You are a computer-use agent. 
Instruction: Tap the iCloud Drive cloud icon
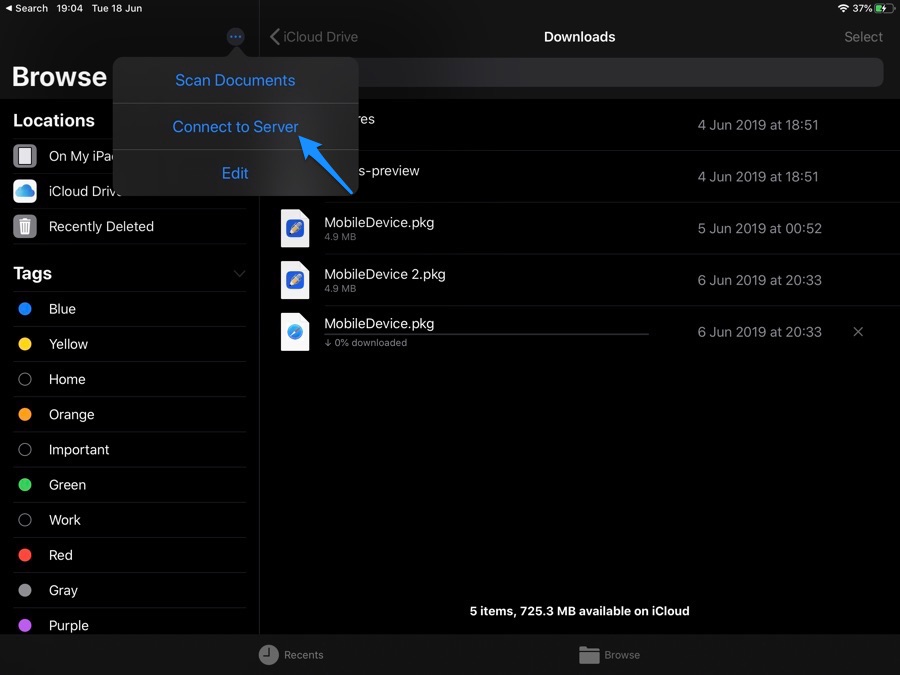25,191
